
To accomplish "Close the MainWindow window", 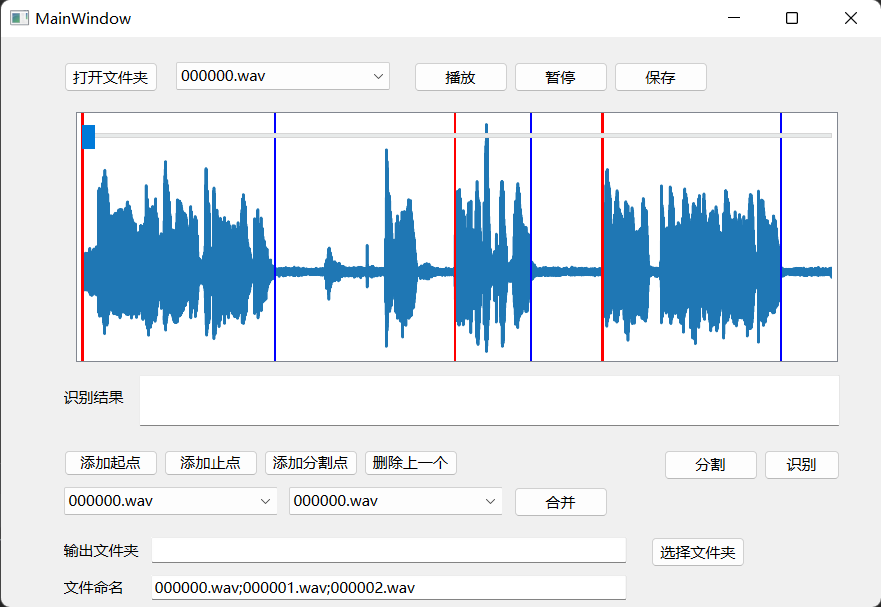I will coord(851,18).
